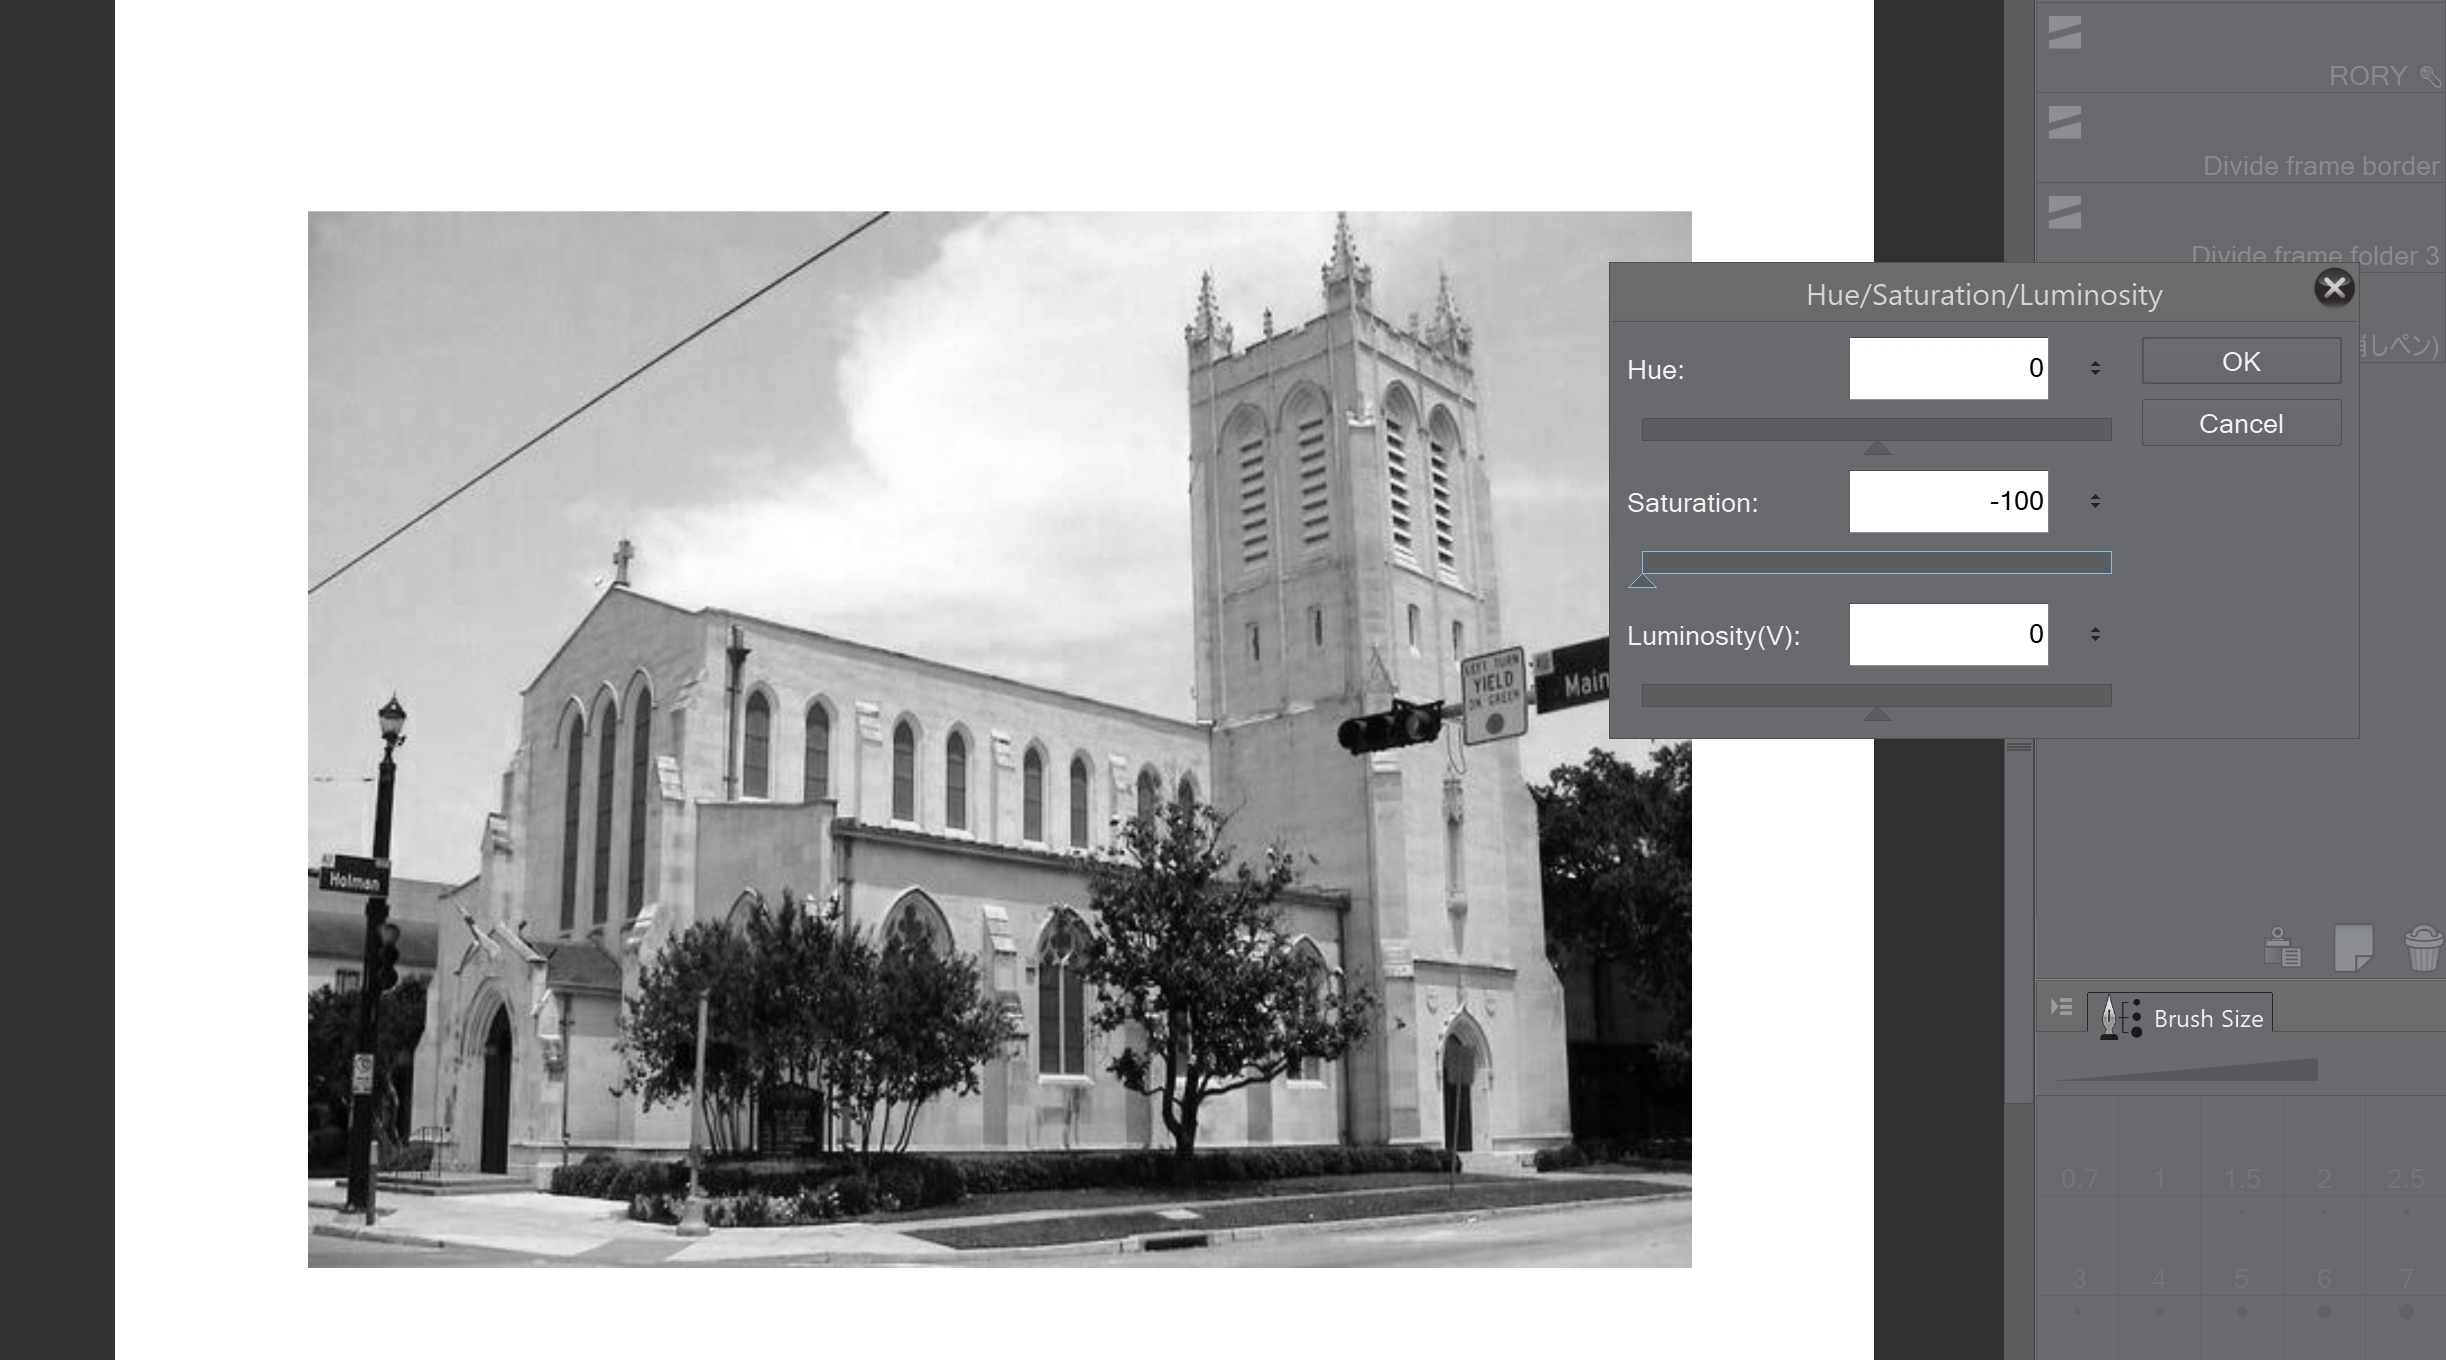The width and height of the screenshot is (2446, 1360).
Task: Click the Hue value stepper arrows
Action: [x=2095, y=368]
